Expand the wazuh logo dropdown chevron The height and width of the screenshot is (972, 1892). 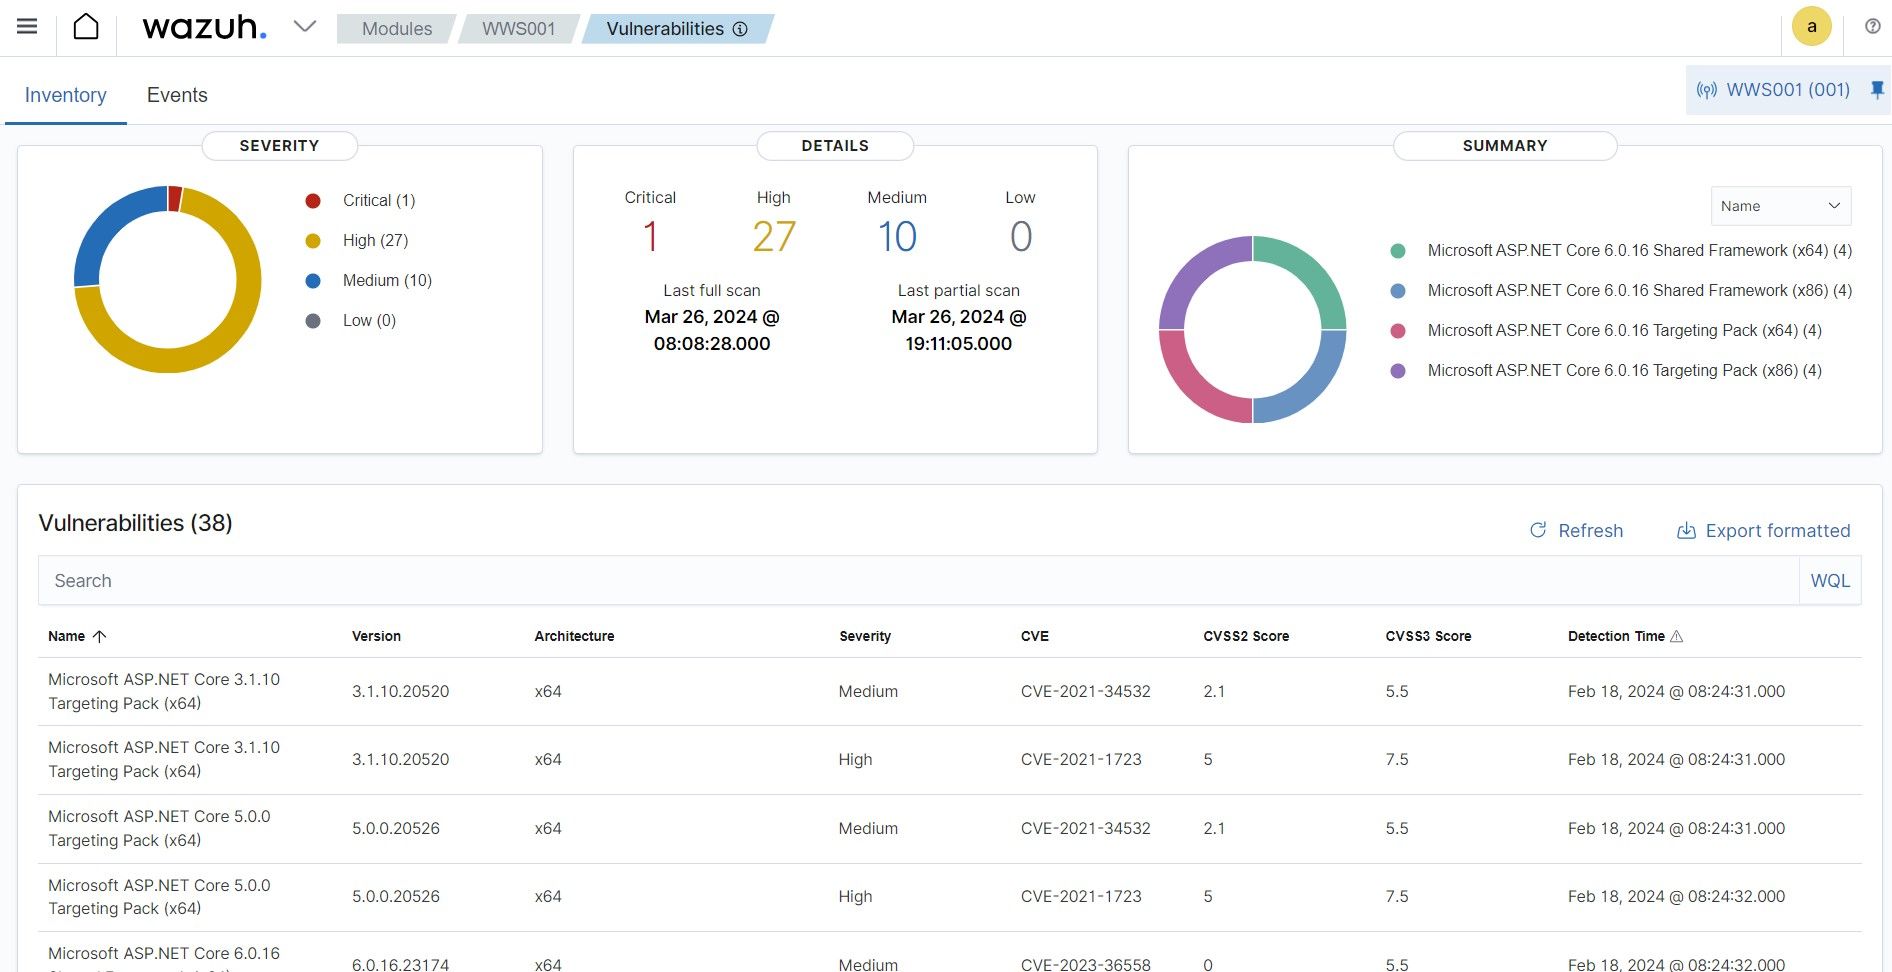point(305,27)
